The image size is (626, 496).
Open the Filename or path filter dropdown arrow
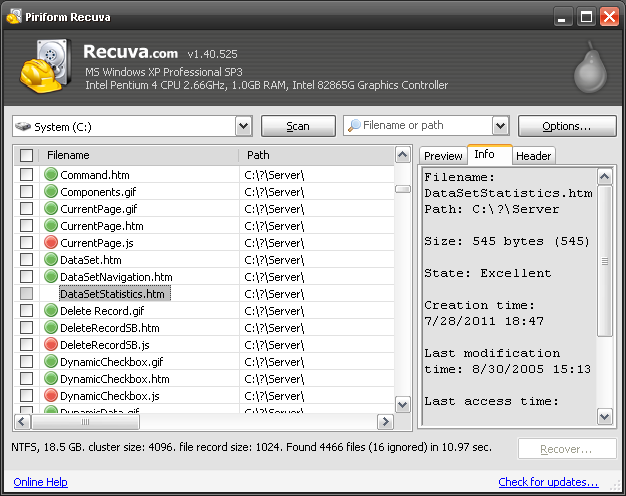[x=501, y=126]
